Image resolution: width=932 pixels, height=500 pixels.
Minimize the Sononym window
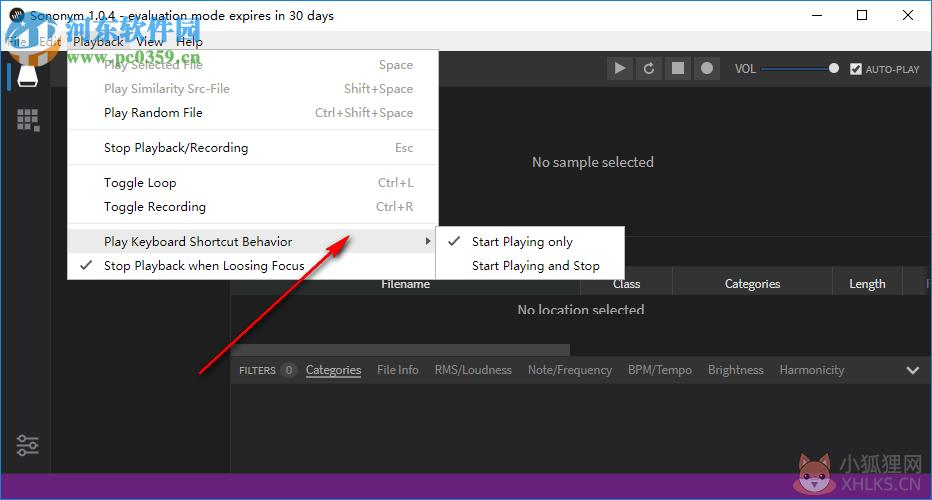817,15
